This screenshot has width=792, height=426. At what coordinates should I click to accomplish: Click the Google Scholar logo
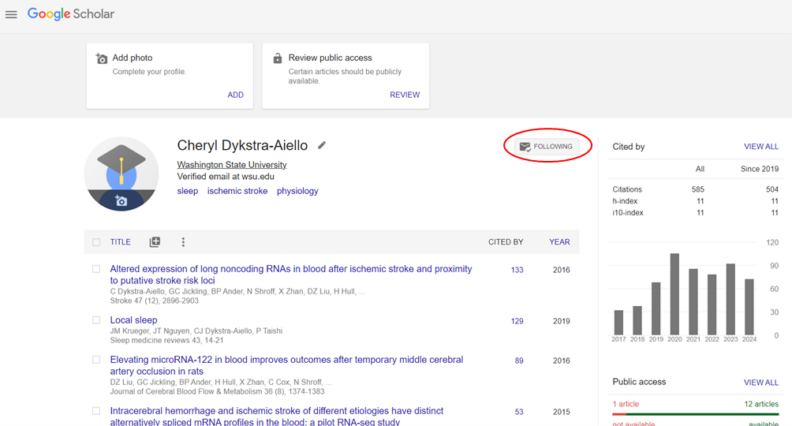71,14
